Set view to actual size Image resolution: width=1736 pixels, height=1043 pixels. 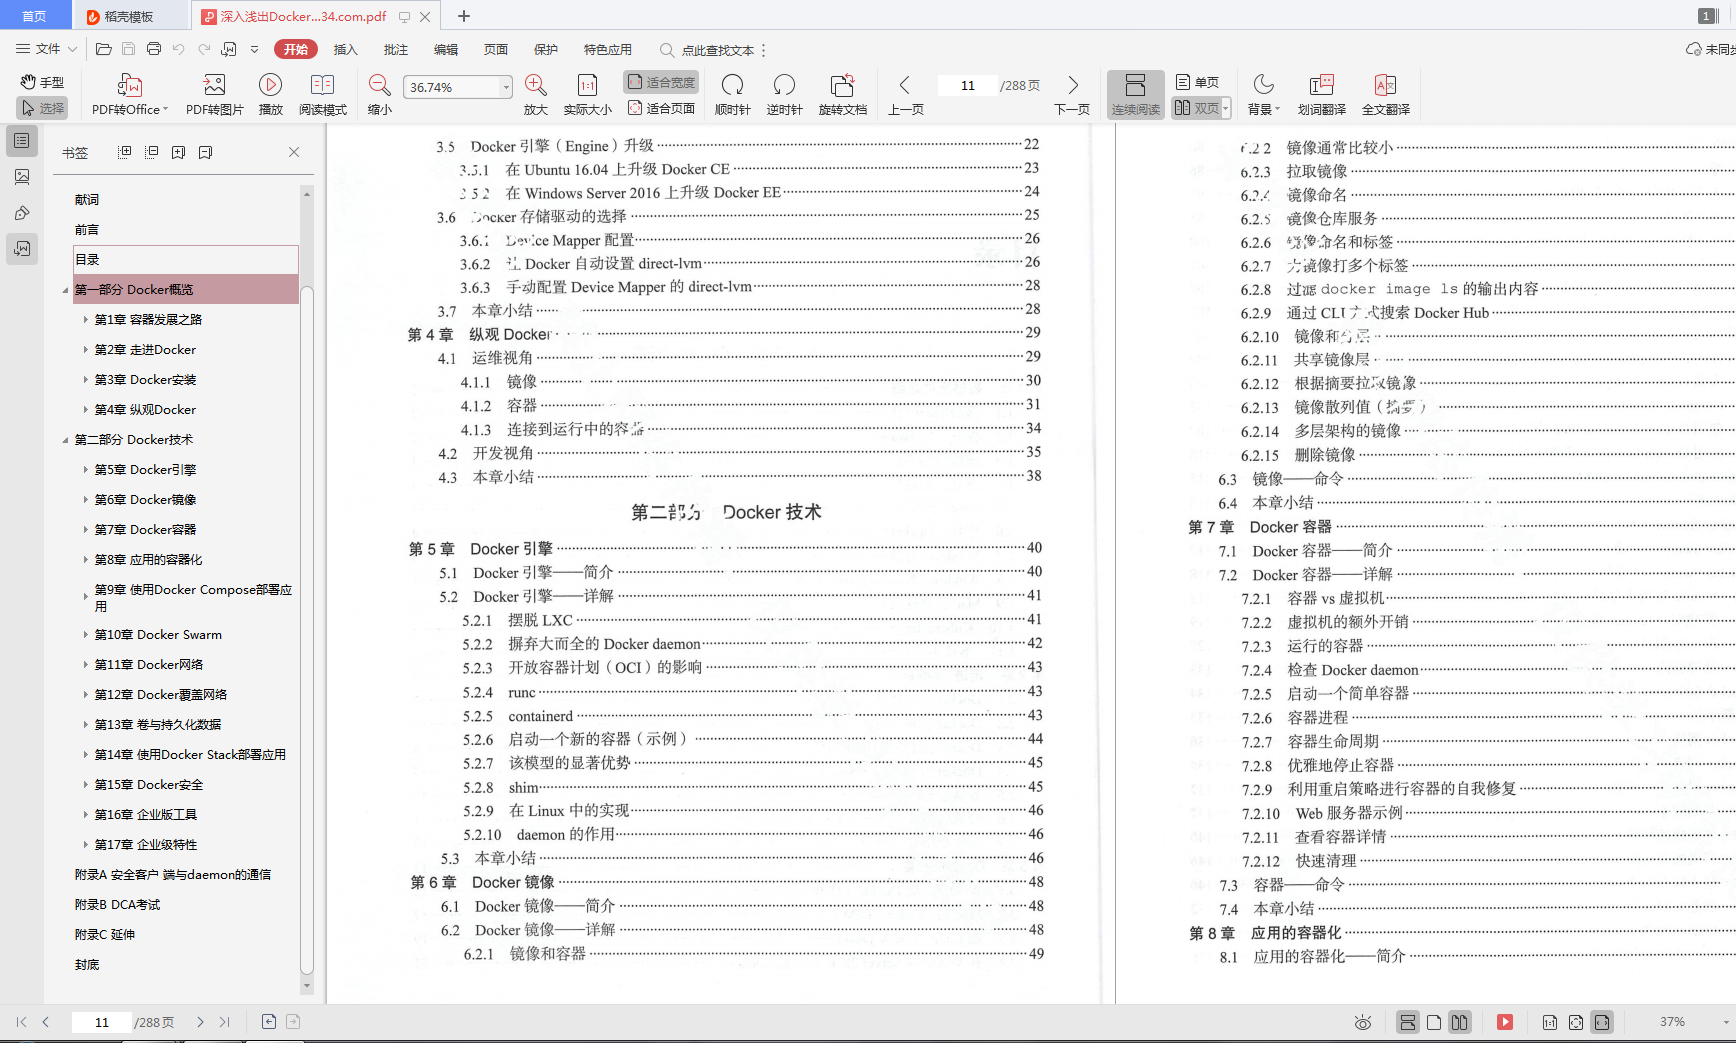tap(588, 95)
